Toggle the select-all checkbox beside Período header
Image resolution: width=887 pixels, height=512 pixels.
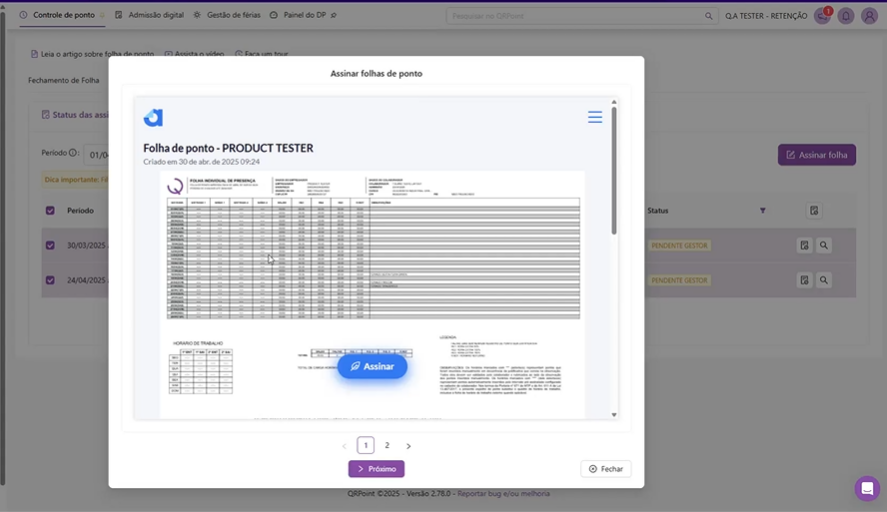tap(50, 211)
